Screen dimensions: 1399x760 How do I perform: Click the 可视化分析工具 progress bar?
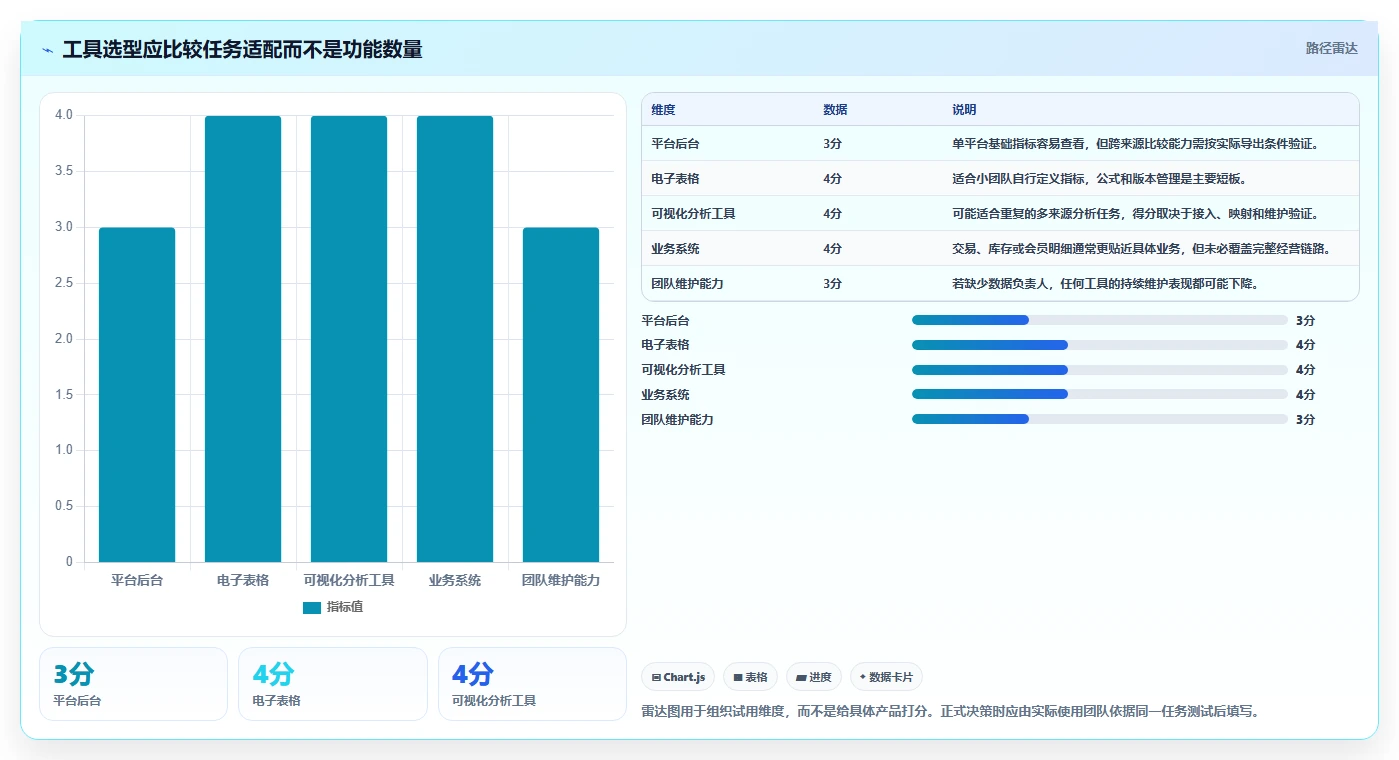pos(1100,370)
